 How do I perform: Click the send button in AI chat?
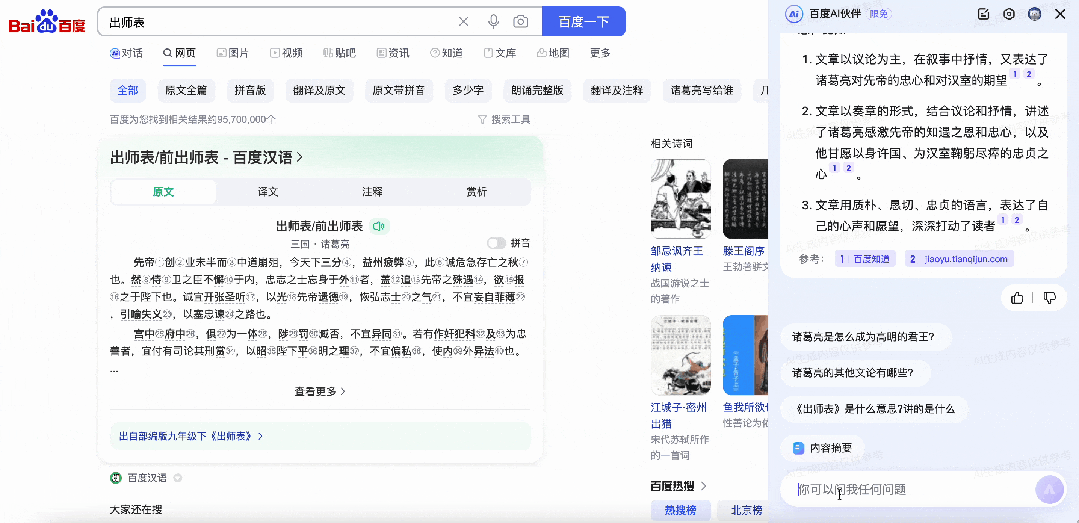tap(1049, 489)
